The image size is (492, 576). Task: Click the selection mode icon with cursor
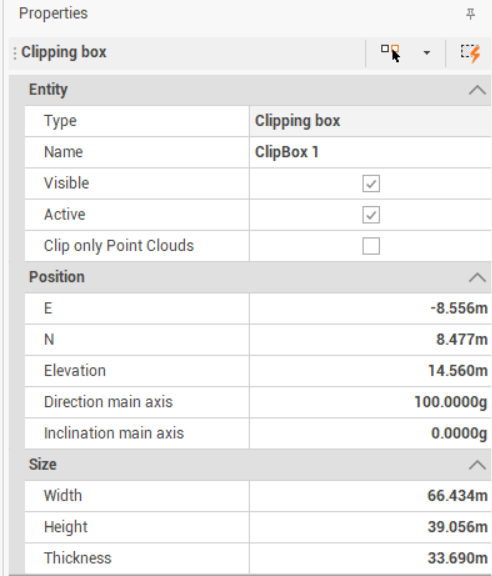(x=391, y=53)
